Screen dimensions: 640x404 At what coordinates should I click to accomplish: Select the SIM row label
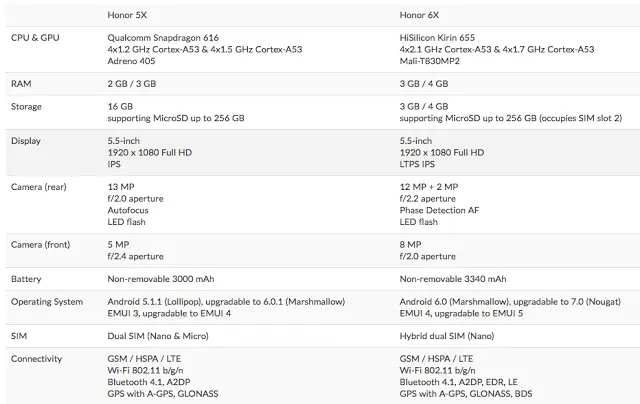(19, 336)
